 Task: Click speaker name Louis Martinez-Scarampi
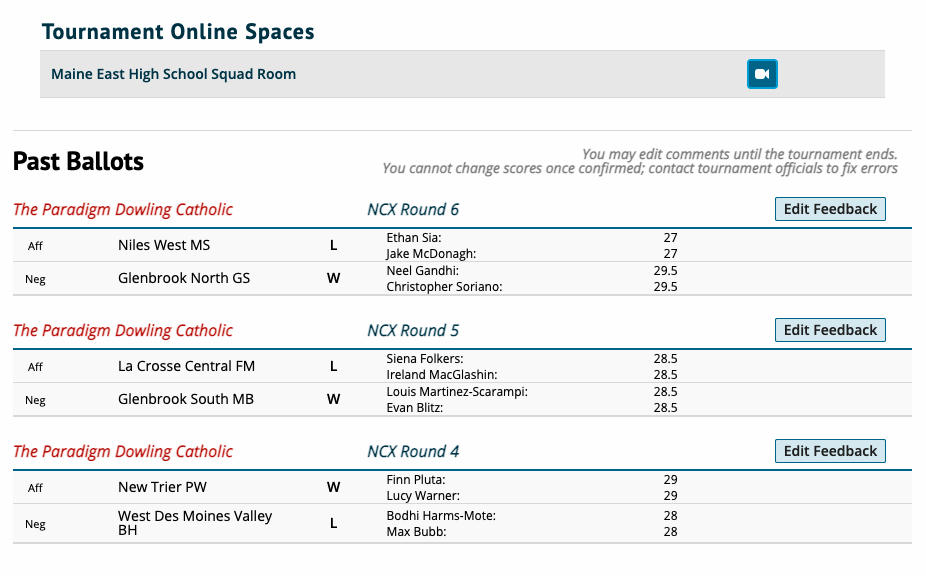[456, 392]
